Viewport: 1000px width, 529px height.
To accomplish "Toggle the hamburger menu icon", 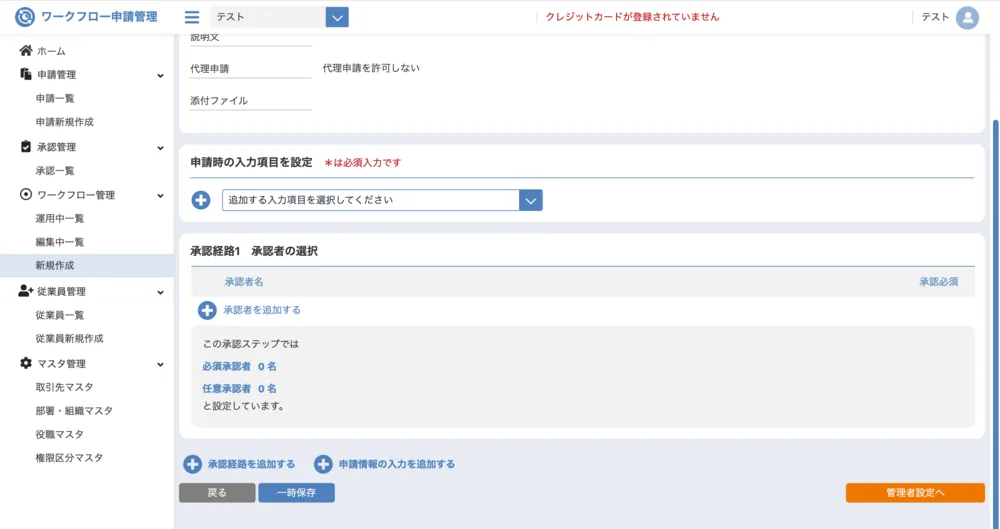I will pos(191,17).
